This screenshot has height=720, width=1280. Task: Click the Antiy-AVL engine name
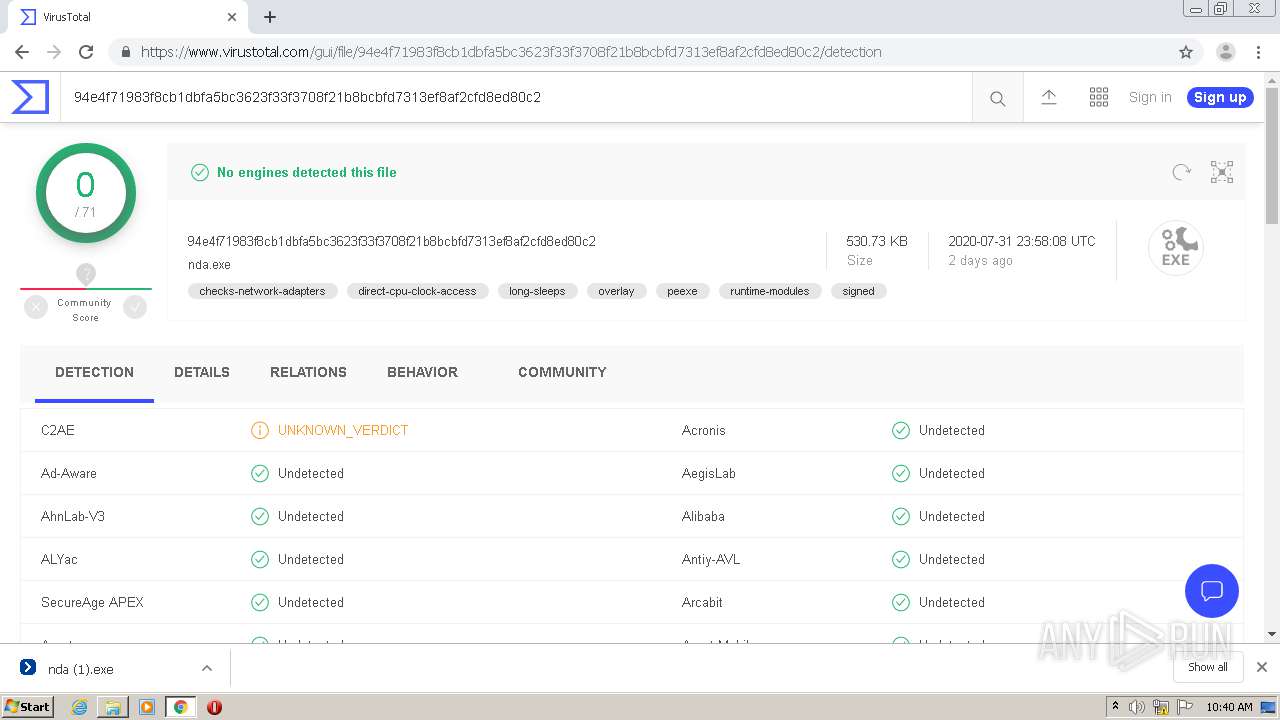coord(711,559)
